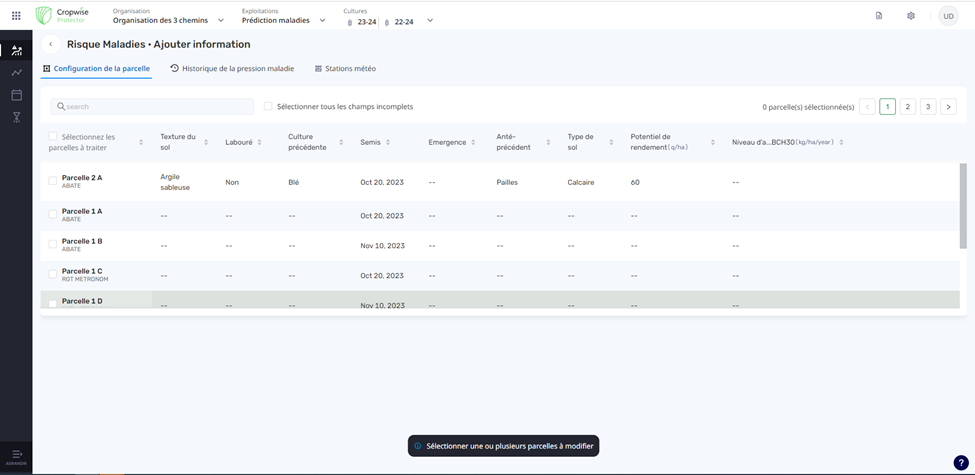
Task: Open the settings gear icon
Action: pos(911,16)
